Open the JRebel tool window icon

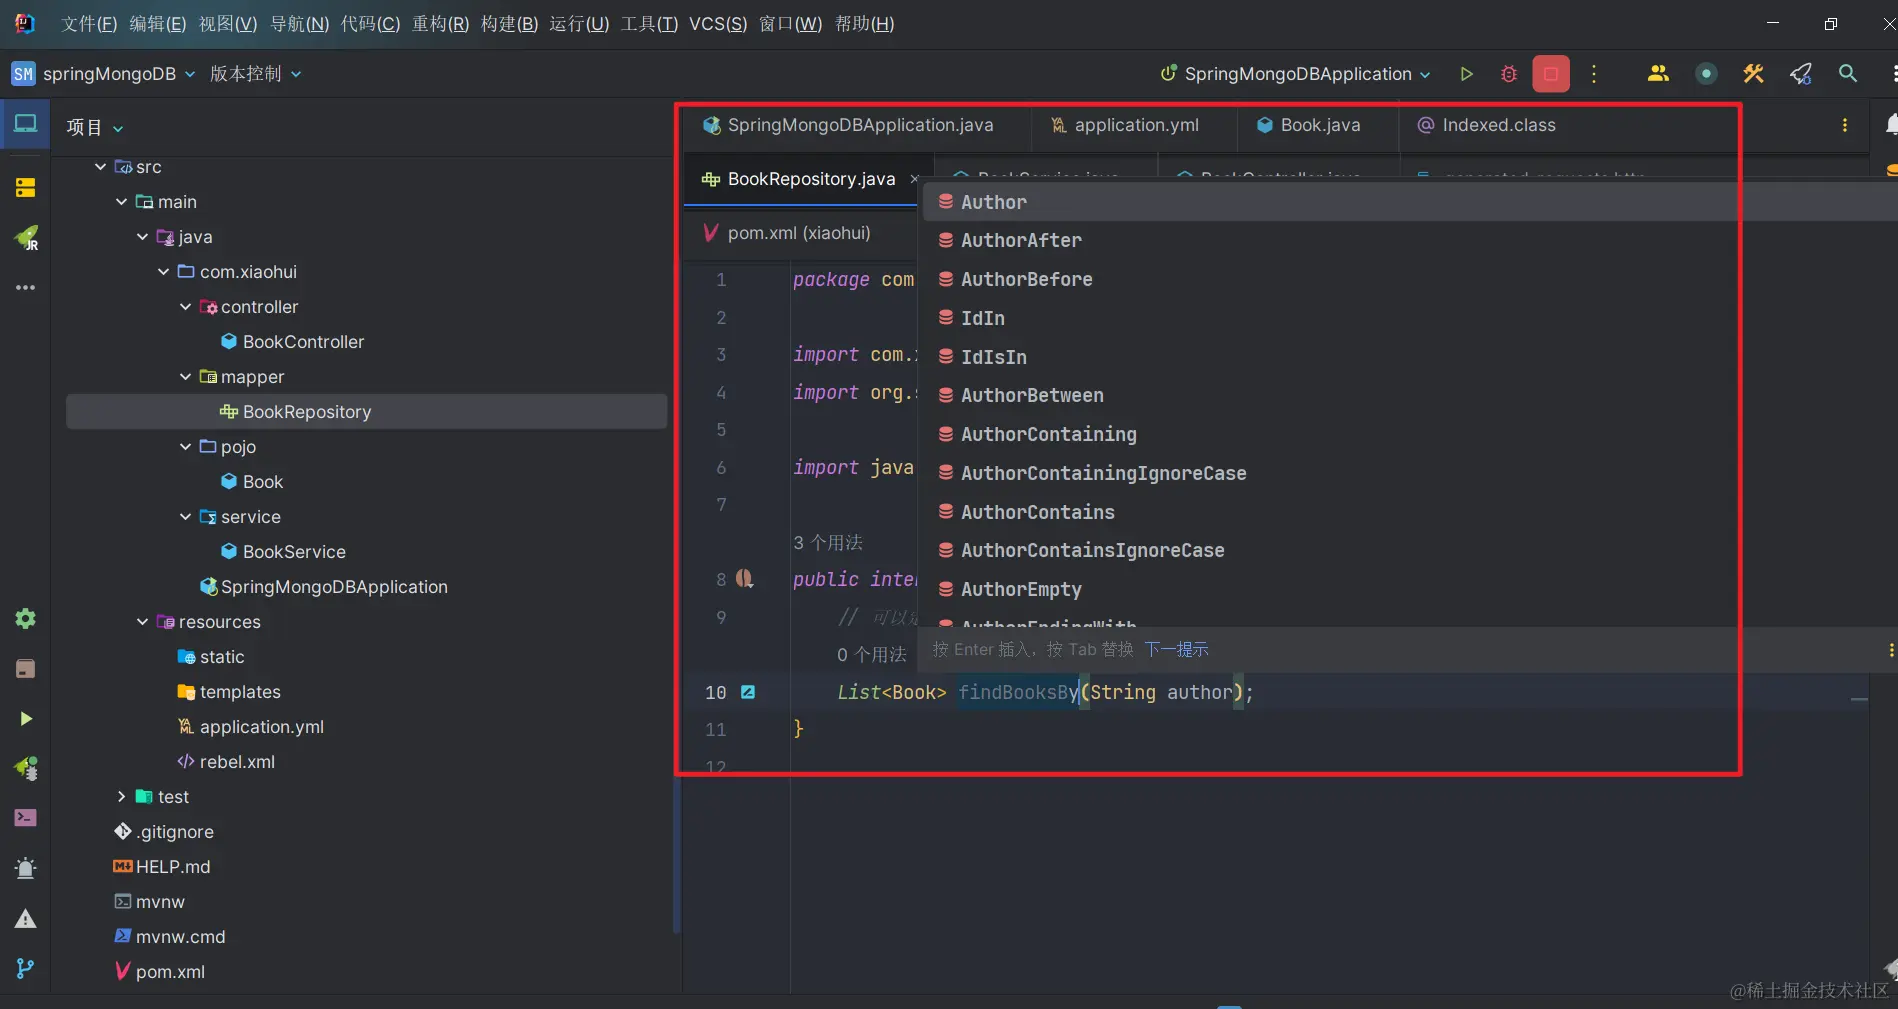point(25,238)
